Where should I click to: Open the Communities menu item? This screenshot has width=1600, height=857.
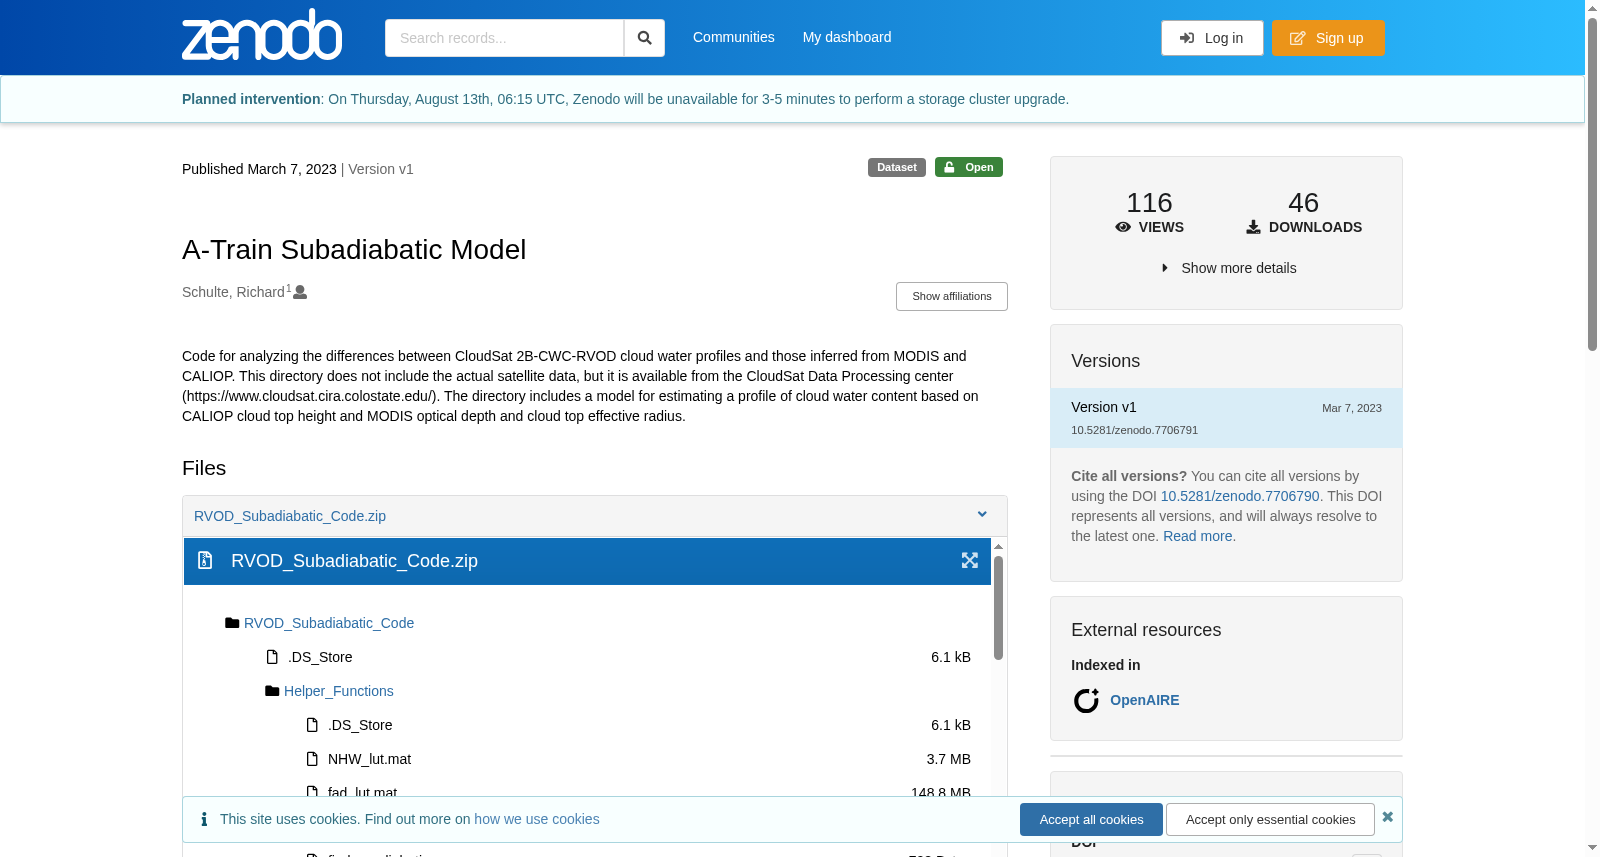[x=734, y=37]
